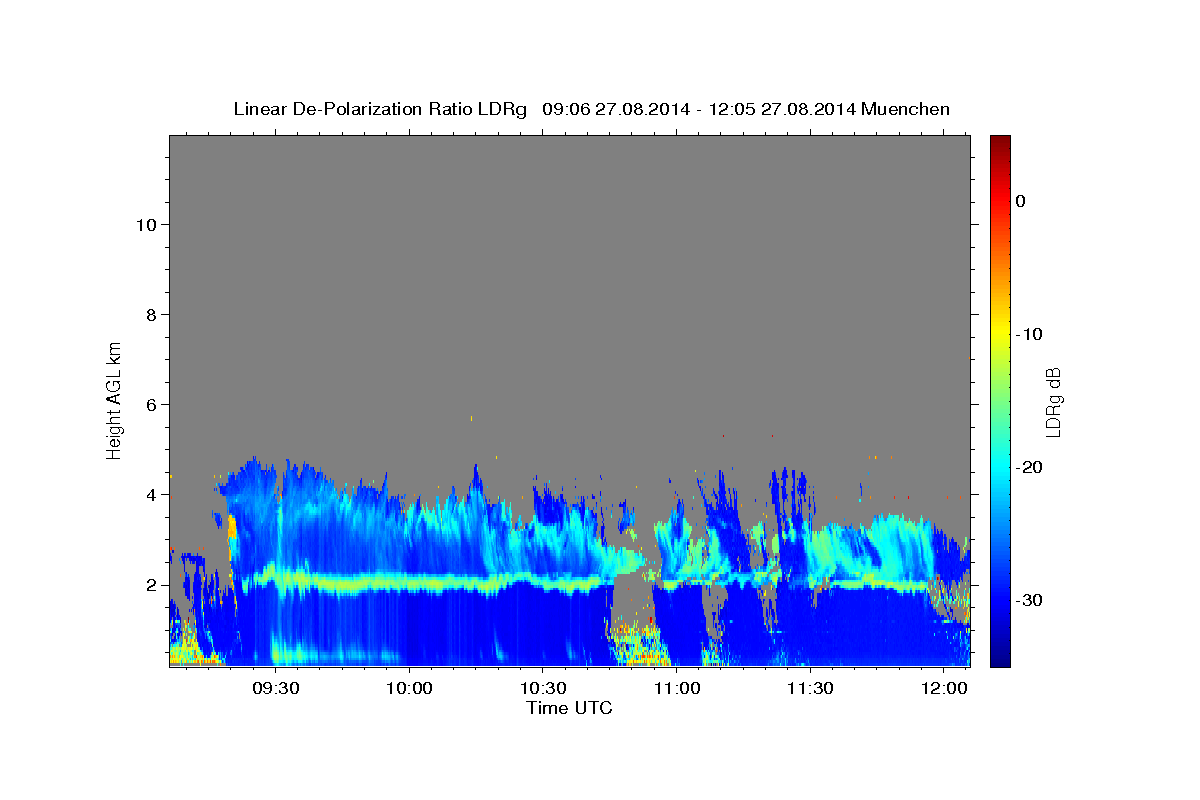Click the yellow section of the colorbar
This screenshot has height=800, width=1200.
pyautogui.click(x=1000, y=334)
